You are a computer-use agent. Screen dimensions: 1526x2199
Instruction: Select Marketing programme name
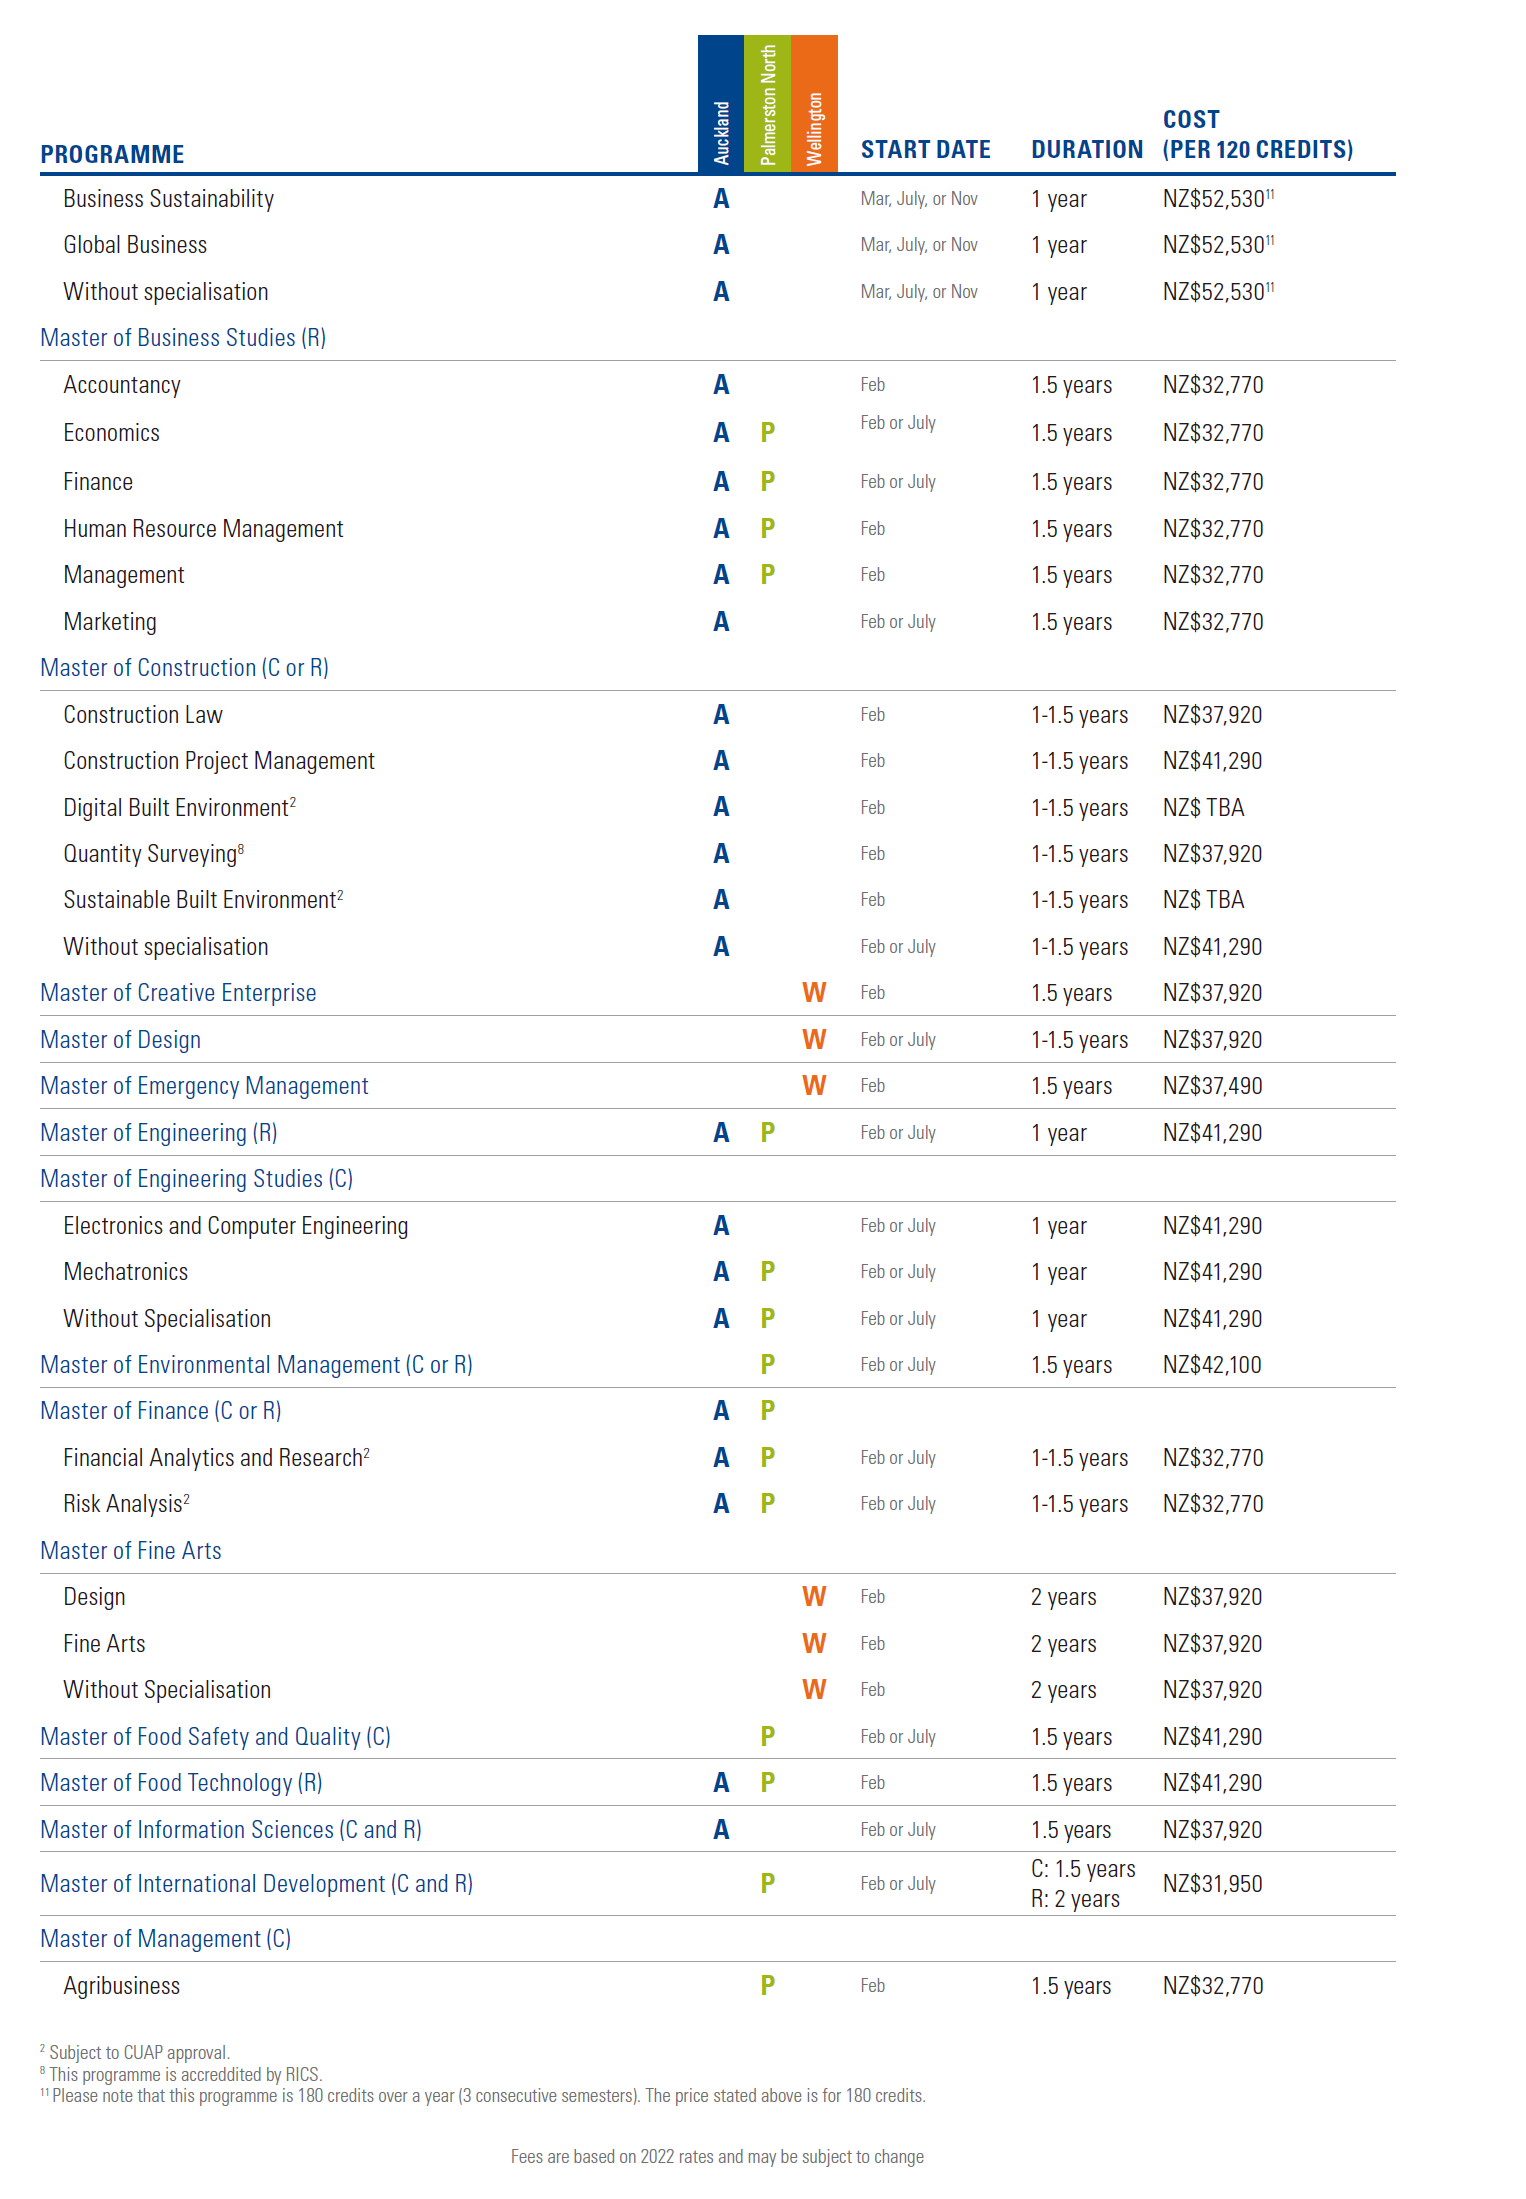tap(110, 622)
